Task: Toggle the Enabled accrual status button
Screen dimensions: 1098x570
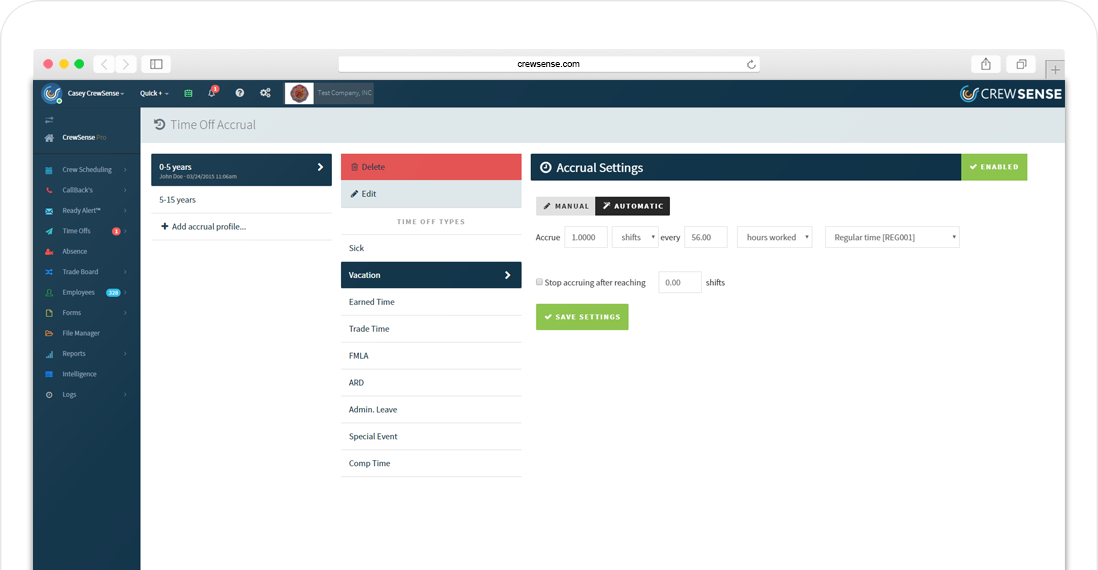Action: (x=994, y=167)
